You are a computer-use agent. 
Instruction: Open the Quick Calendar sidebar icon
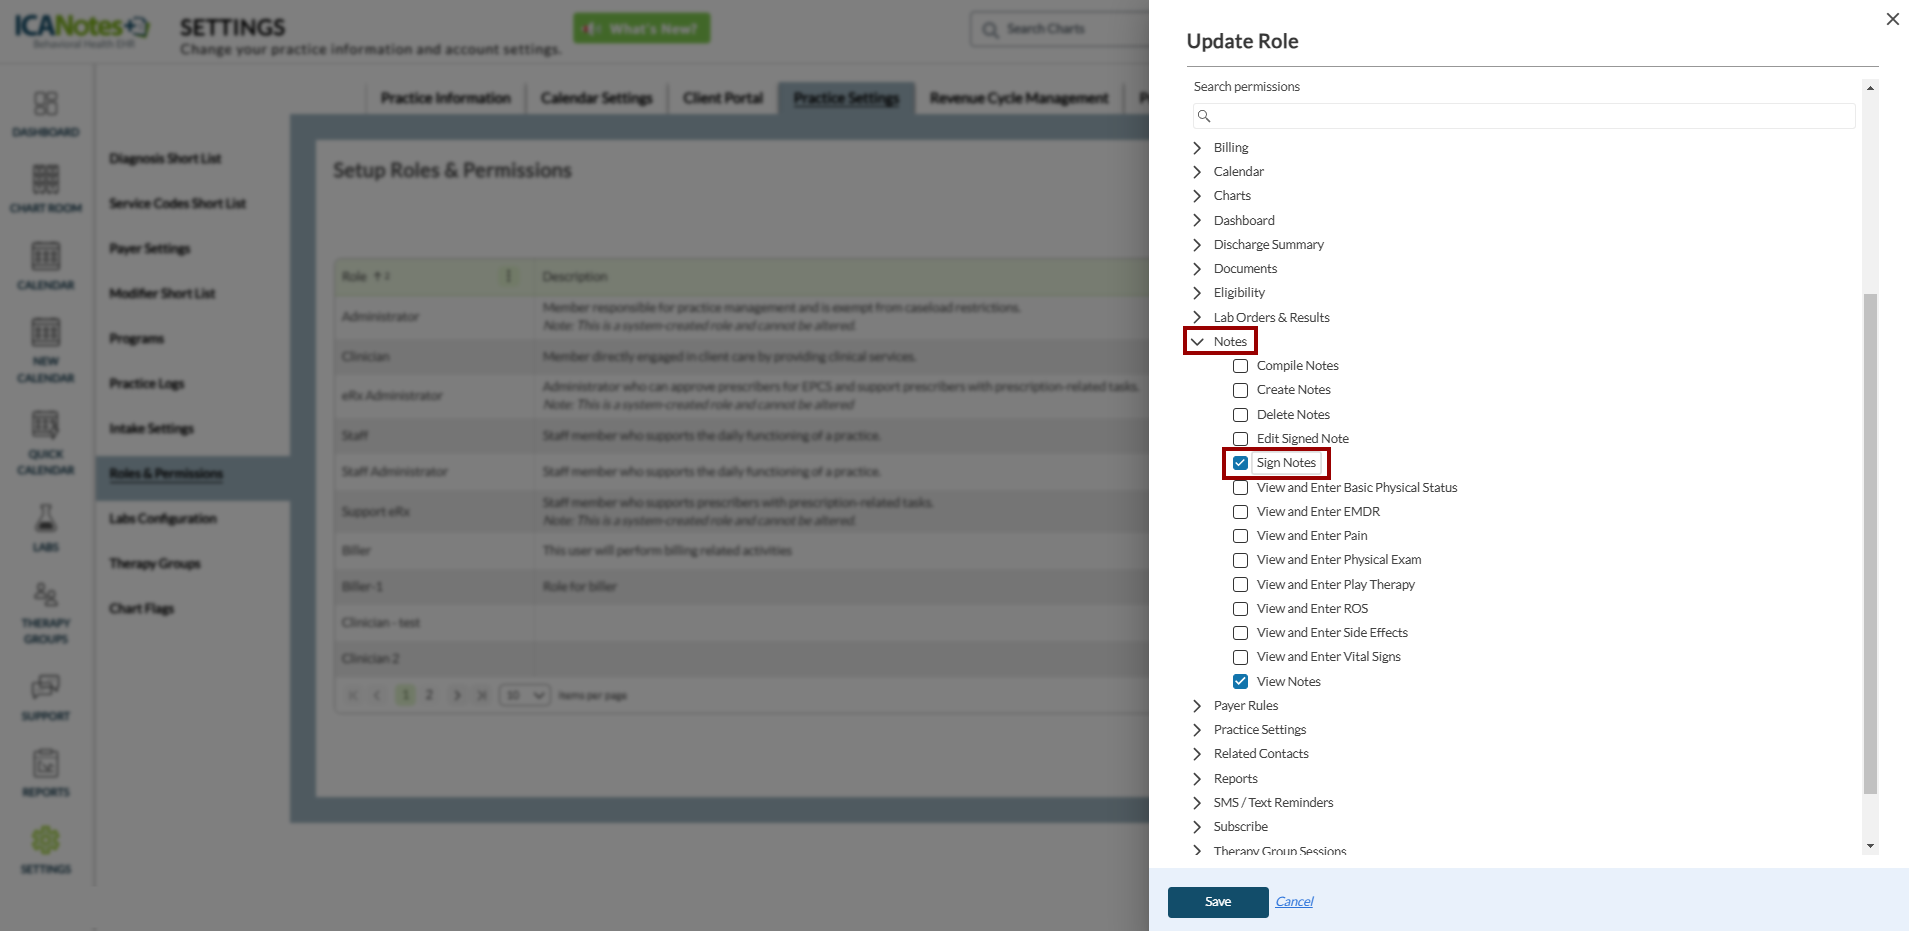pos(46,425)
